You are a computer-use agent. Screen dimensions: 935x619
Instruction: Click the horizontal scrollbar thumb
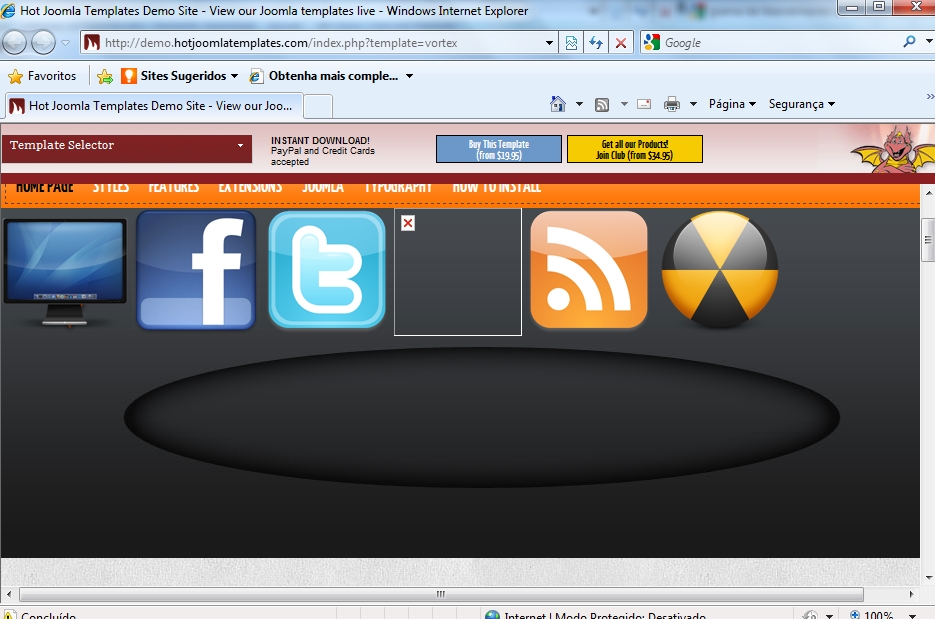[441, 594]
